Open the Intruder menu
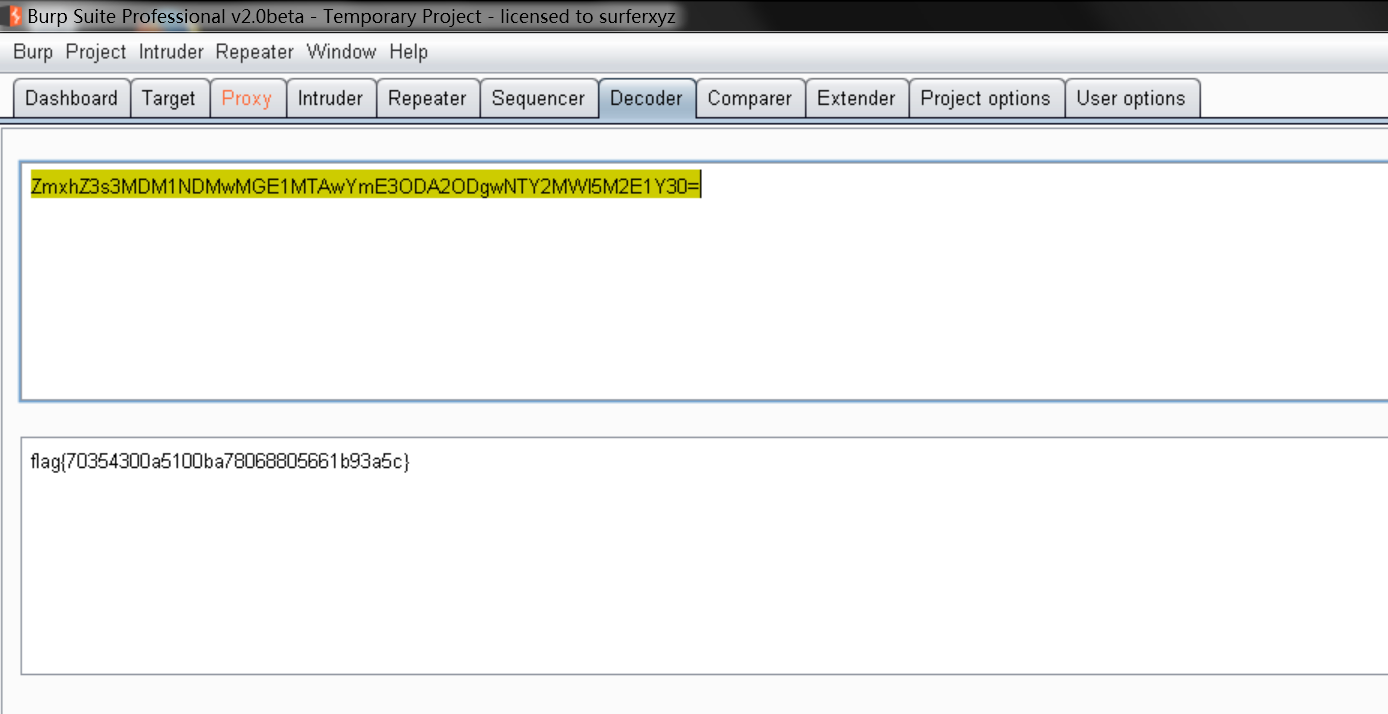 coord(170,52)
